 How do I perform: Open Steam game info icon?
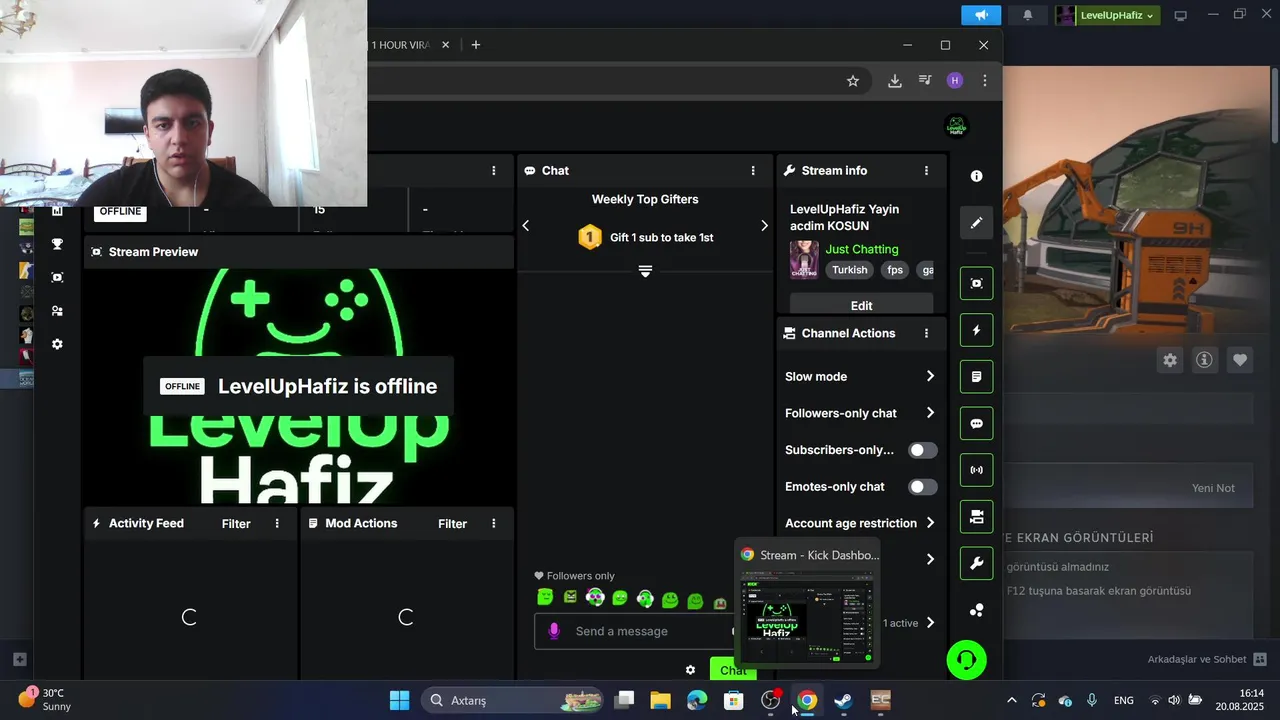tap(1205, 360)
